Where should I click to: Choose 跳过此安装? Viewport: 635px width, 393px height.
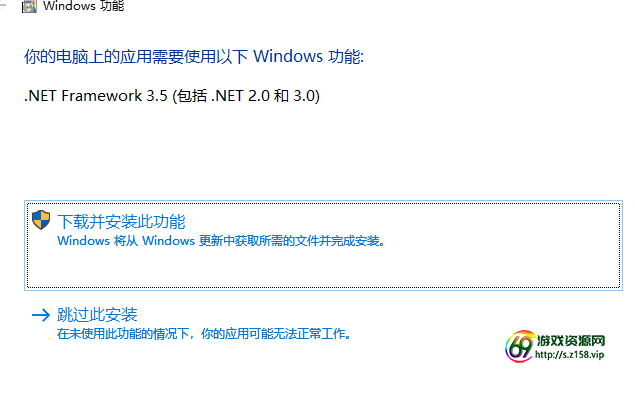point(97,314)
